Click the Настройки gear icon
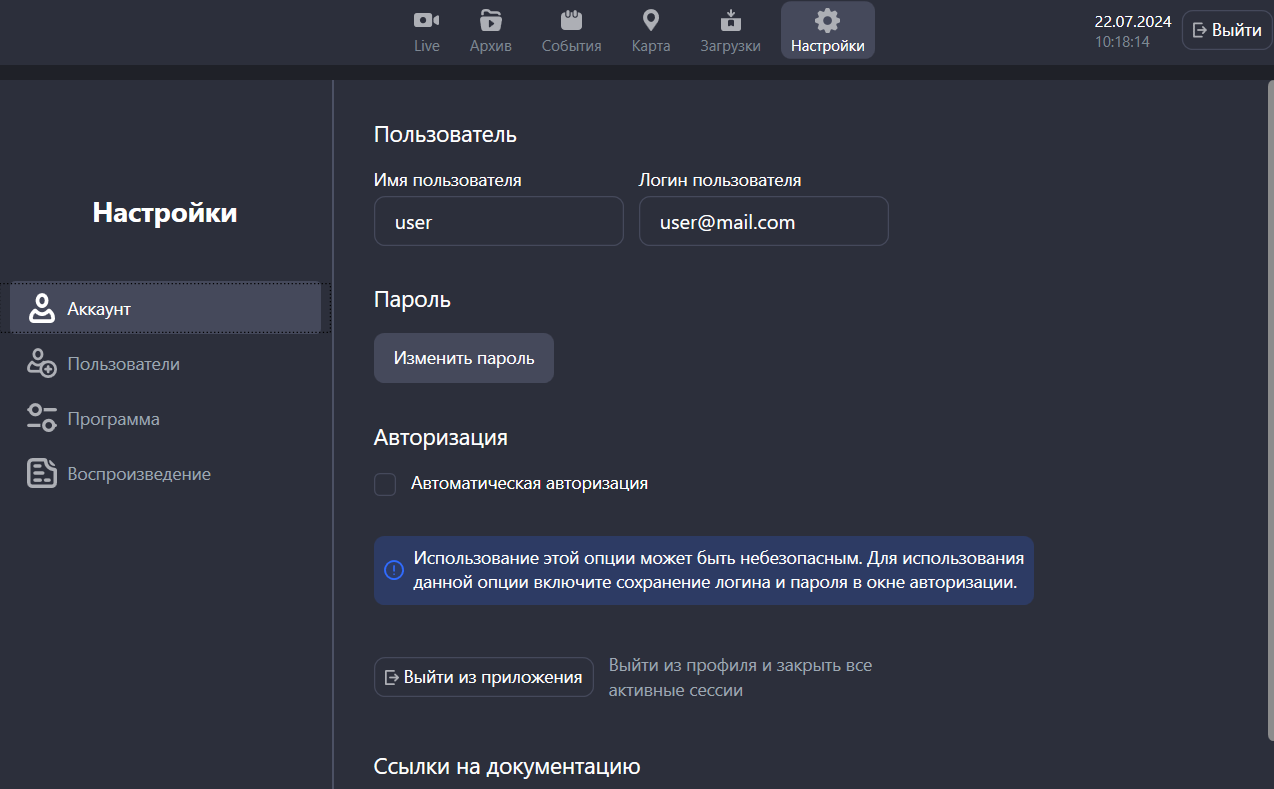 click(827, 20)
